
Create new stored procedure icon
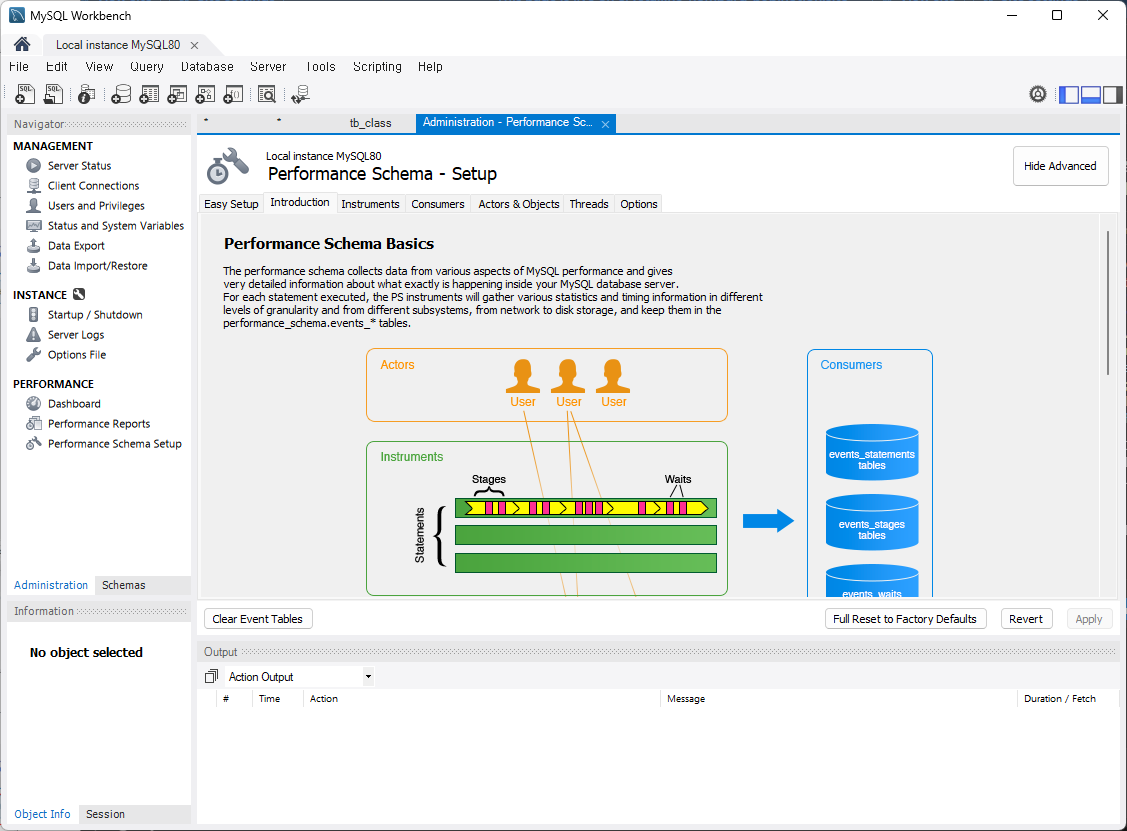pyautogui.click(x=205, y=94)
